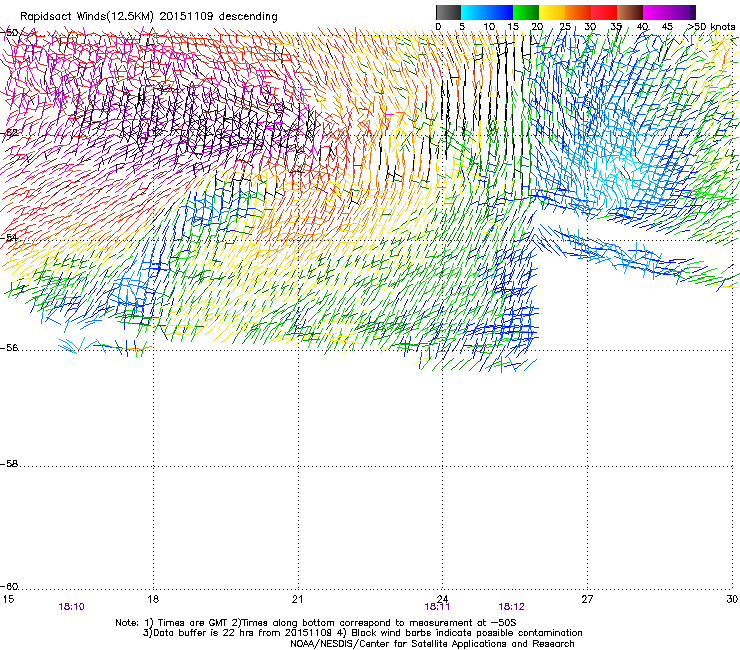The height and width of the screenshot is (650, 740).
Task: Click the latitude axis label '-50'
Action: click(x=9, y=33)
